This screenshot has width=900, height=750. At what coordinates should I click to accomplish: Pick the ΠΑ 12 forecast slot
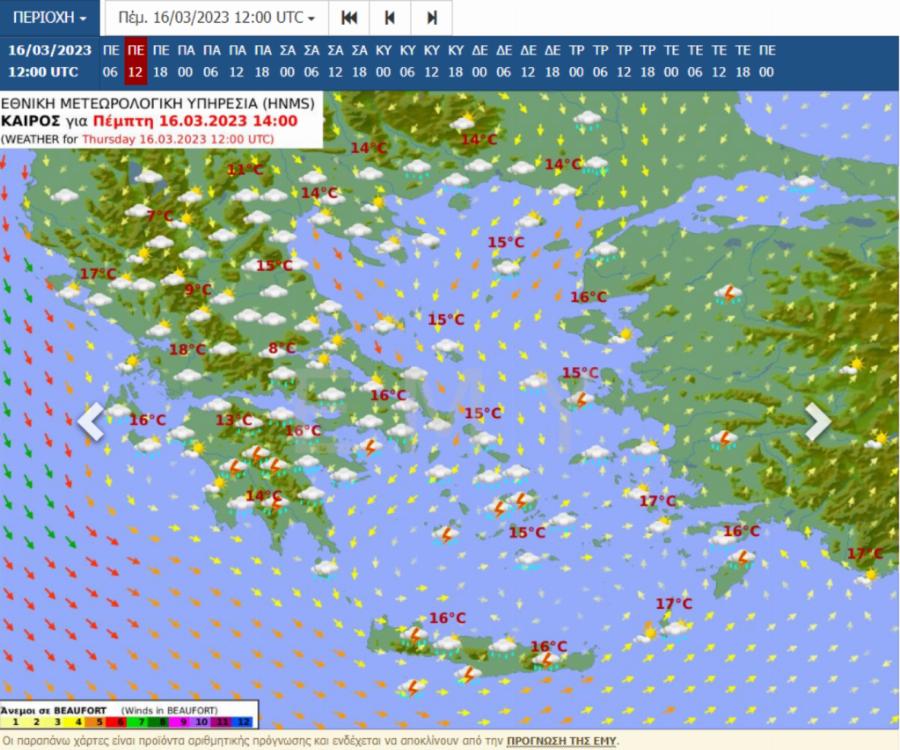click(237, 61)
